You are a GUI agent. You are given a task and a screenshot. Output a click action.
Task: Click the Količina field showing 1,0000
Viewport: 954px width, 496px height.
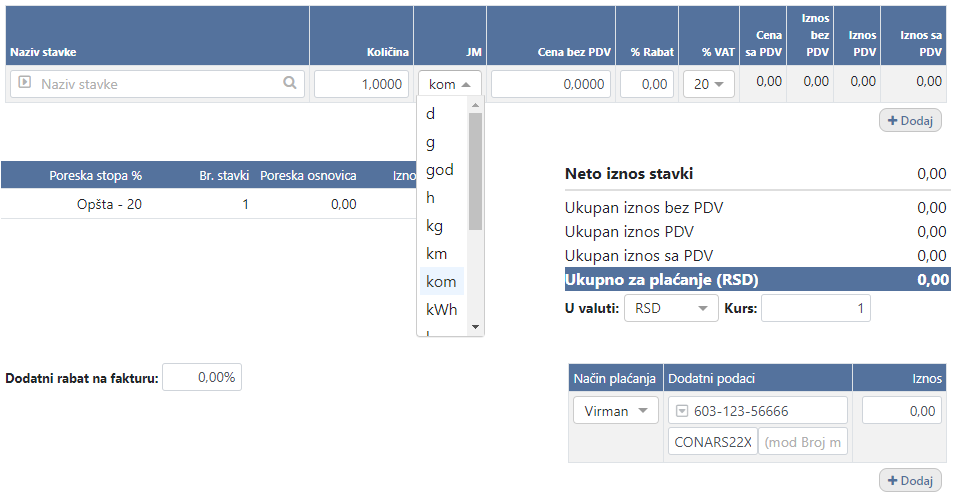click(361, 84)
